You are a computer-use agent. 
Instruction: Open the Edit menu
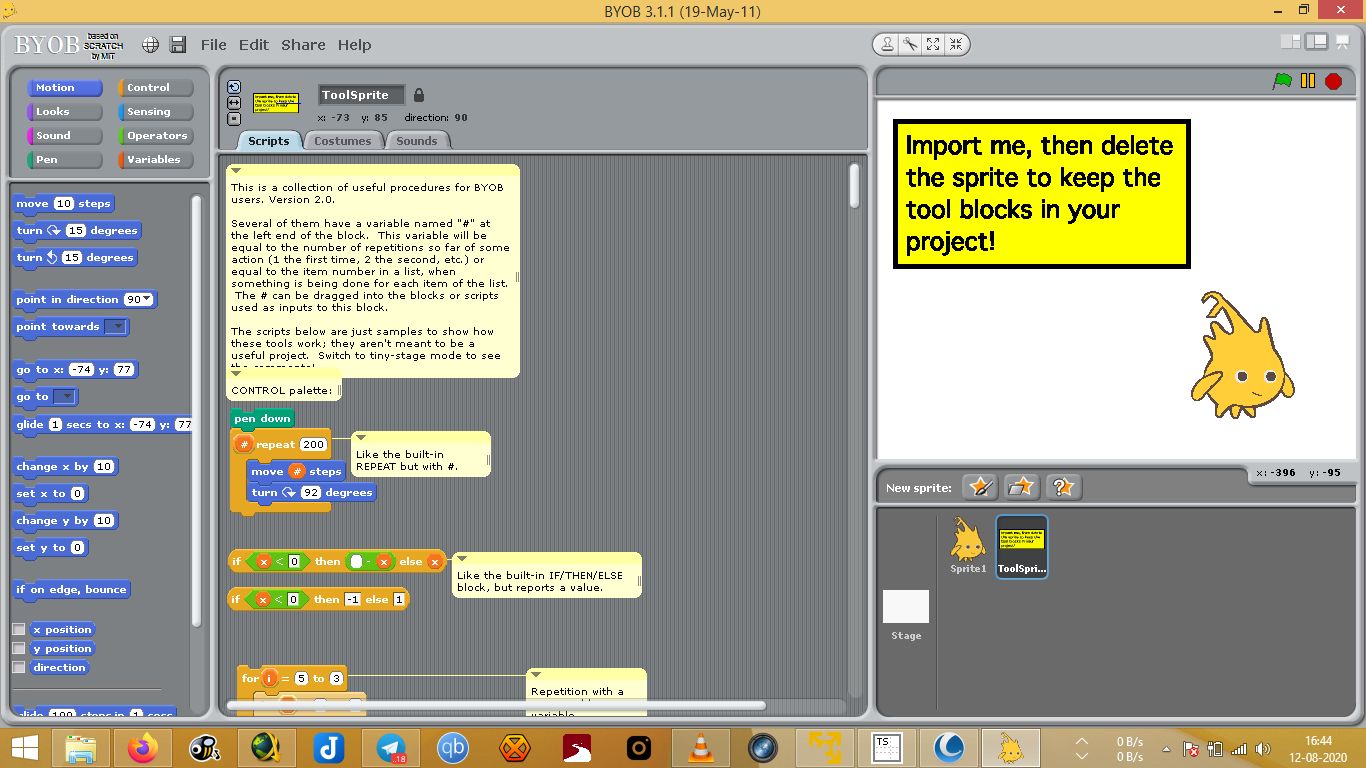click(254, 45)
